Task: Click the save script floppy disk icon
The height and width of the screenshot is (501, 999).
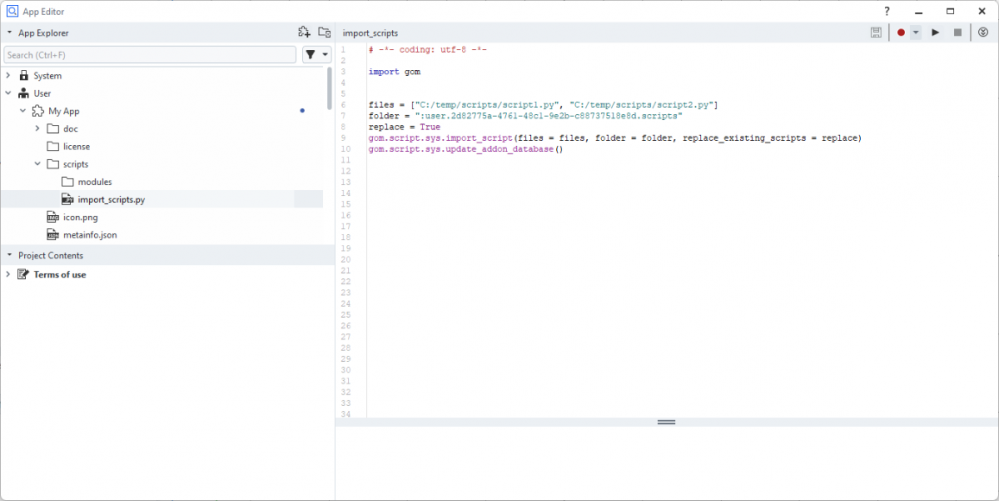Action: coord(877,33)
